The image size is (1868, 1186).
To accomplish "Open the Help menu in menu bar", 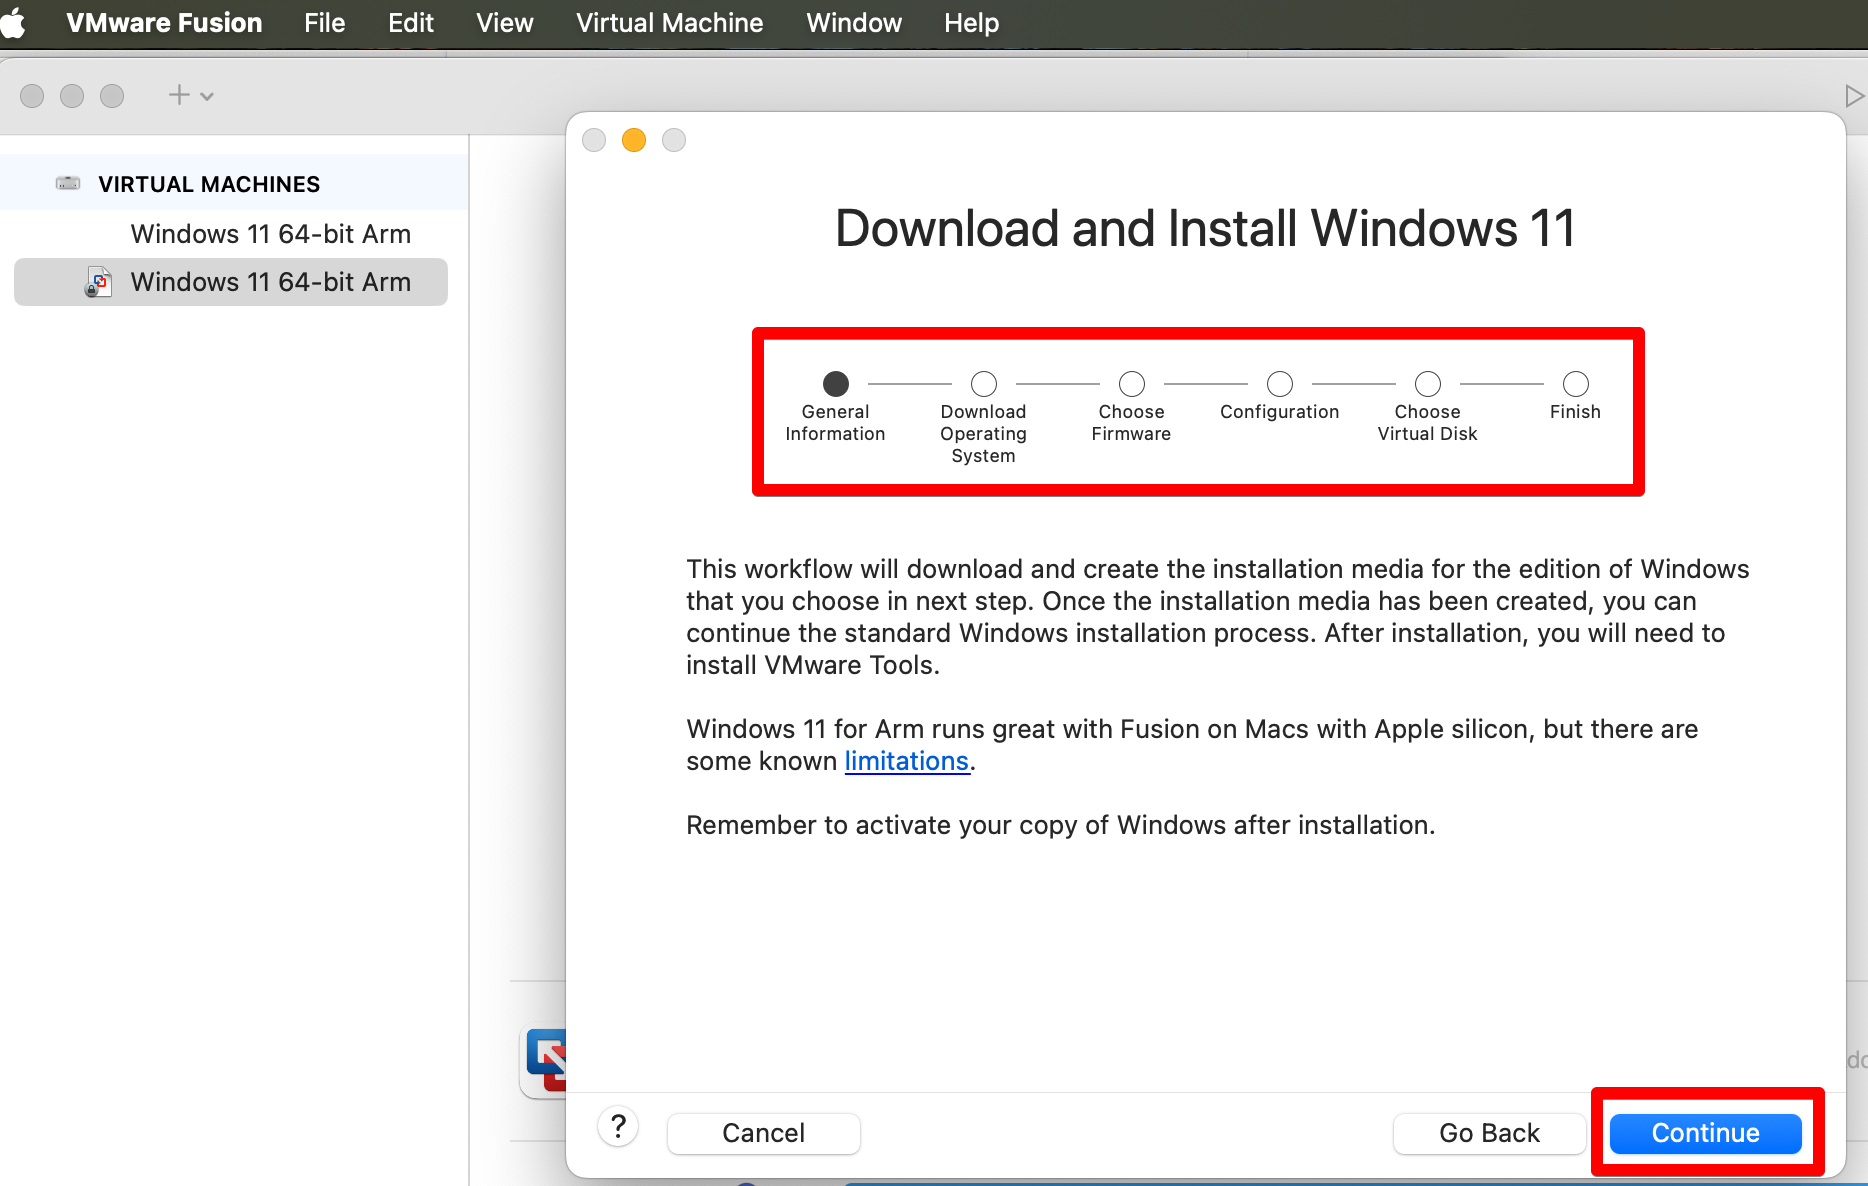I will click(971, 23).
